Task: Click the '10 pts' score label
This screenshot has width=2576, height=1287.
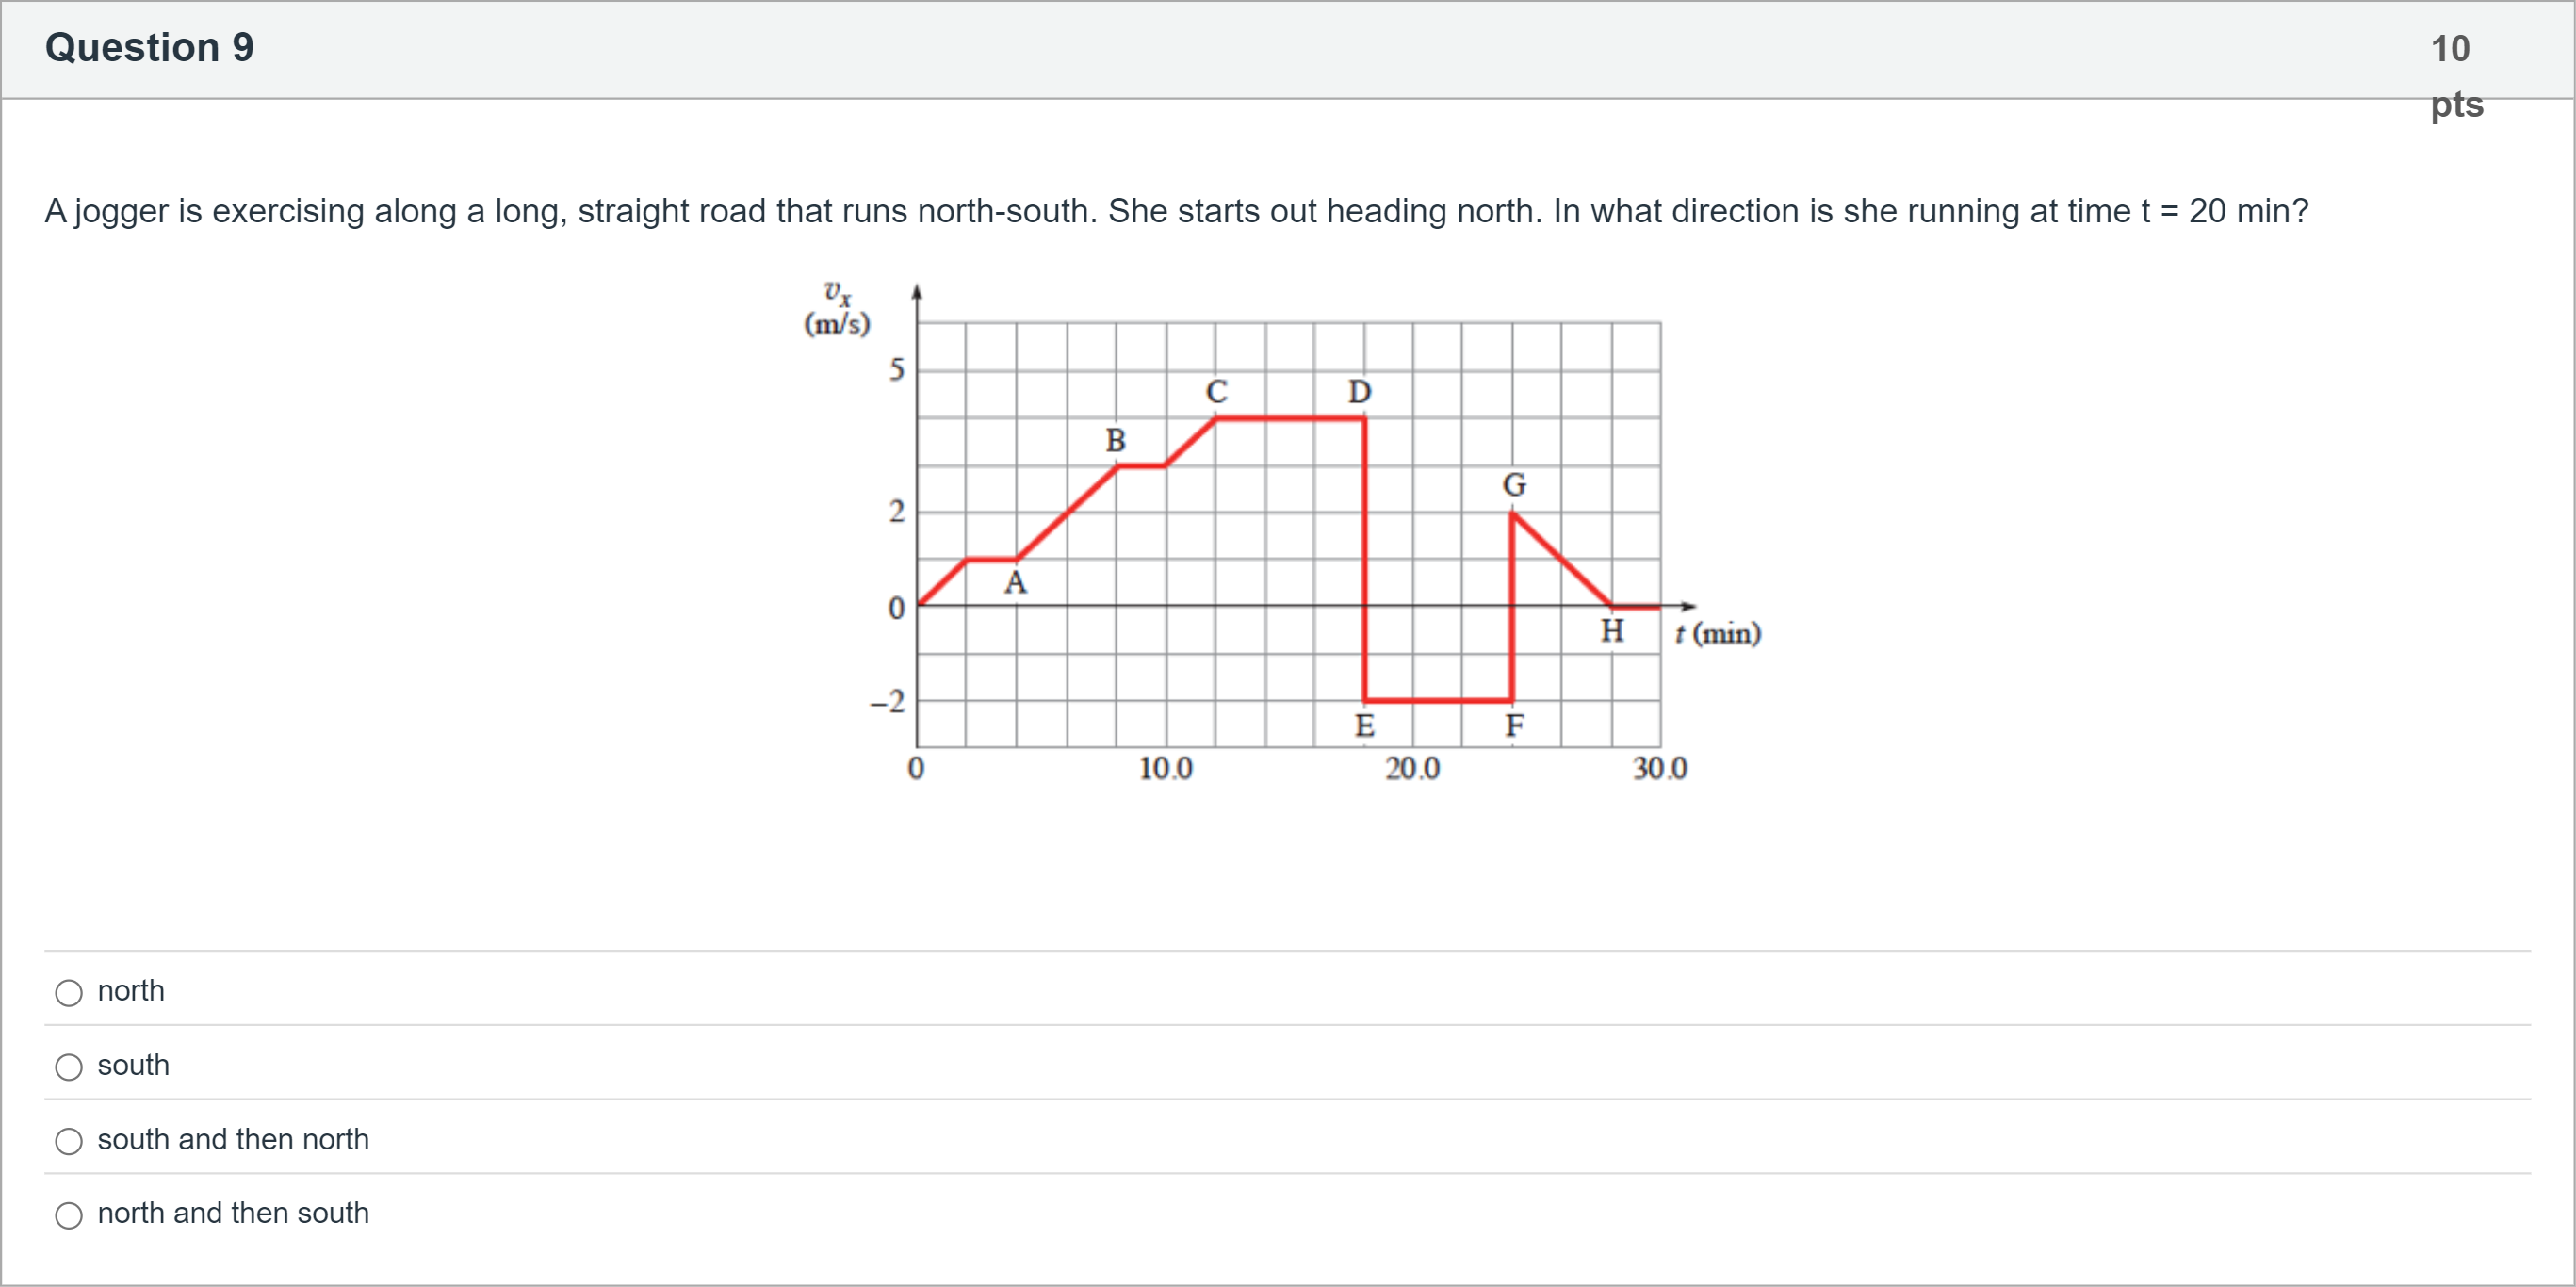Action: pos(2455,75)
